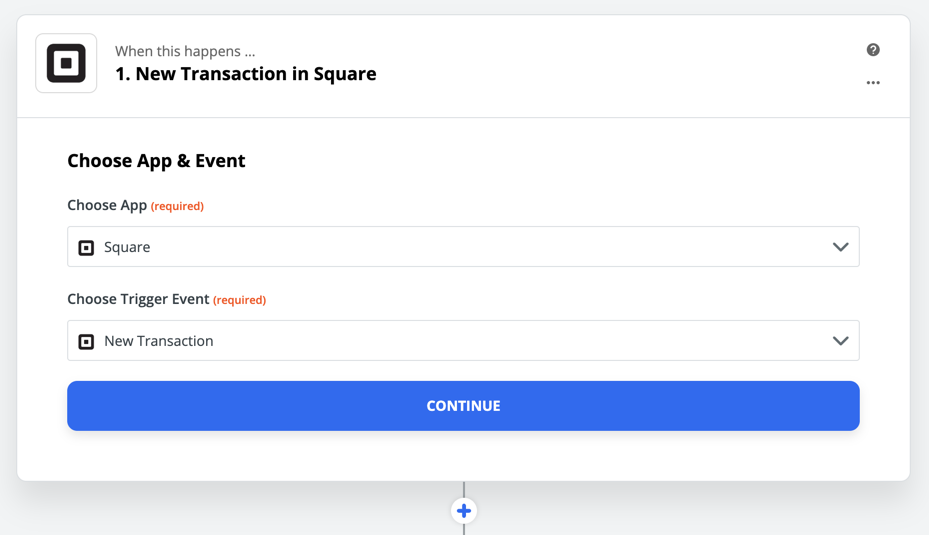929x535 pixels.
Task: Click the "Choose App & Event" heading
Action: tap(156, 161)
